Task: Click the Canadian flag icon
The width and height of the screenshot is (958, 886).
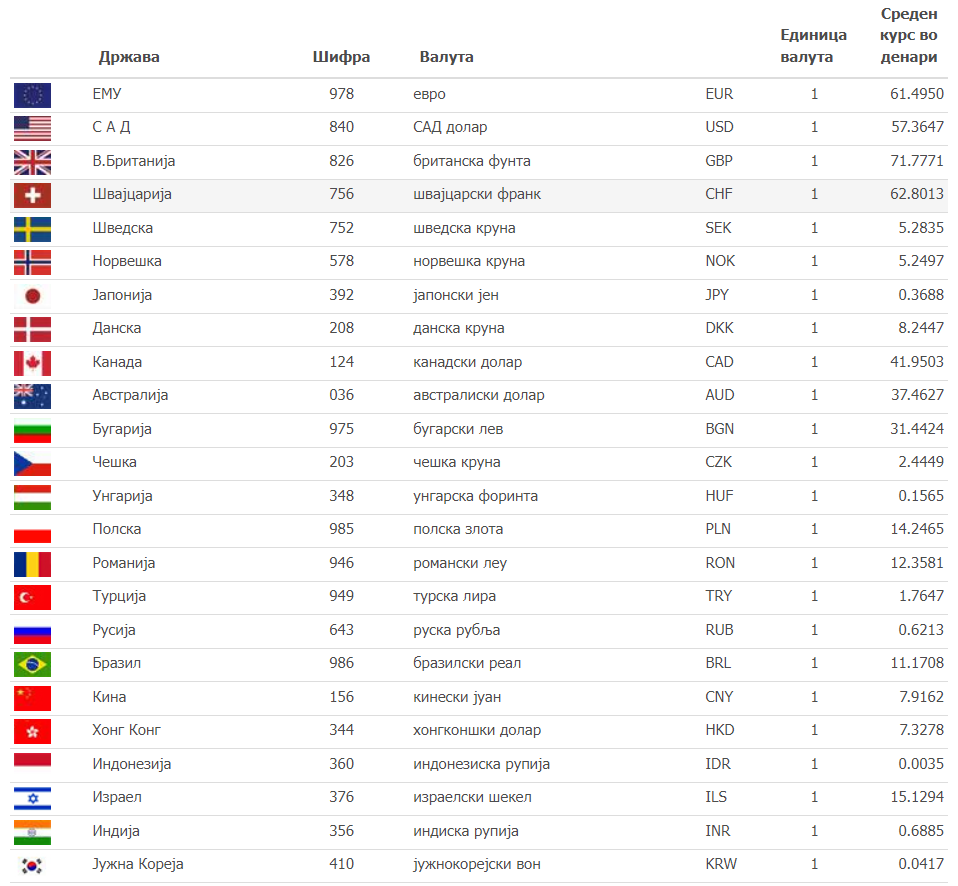Action: (x=32, y=363)
